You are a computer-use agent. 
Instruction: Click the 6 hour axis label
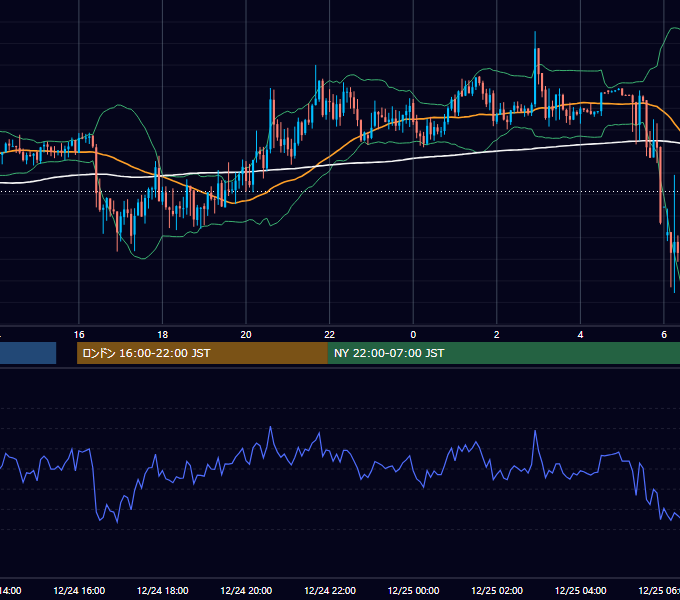tap(664, 335)
